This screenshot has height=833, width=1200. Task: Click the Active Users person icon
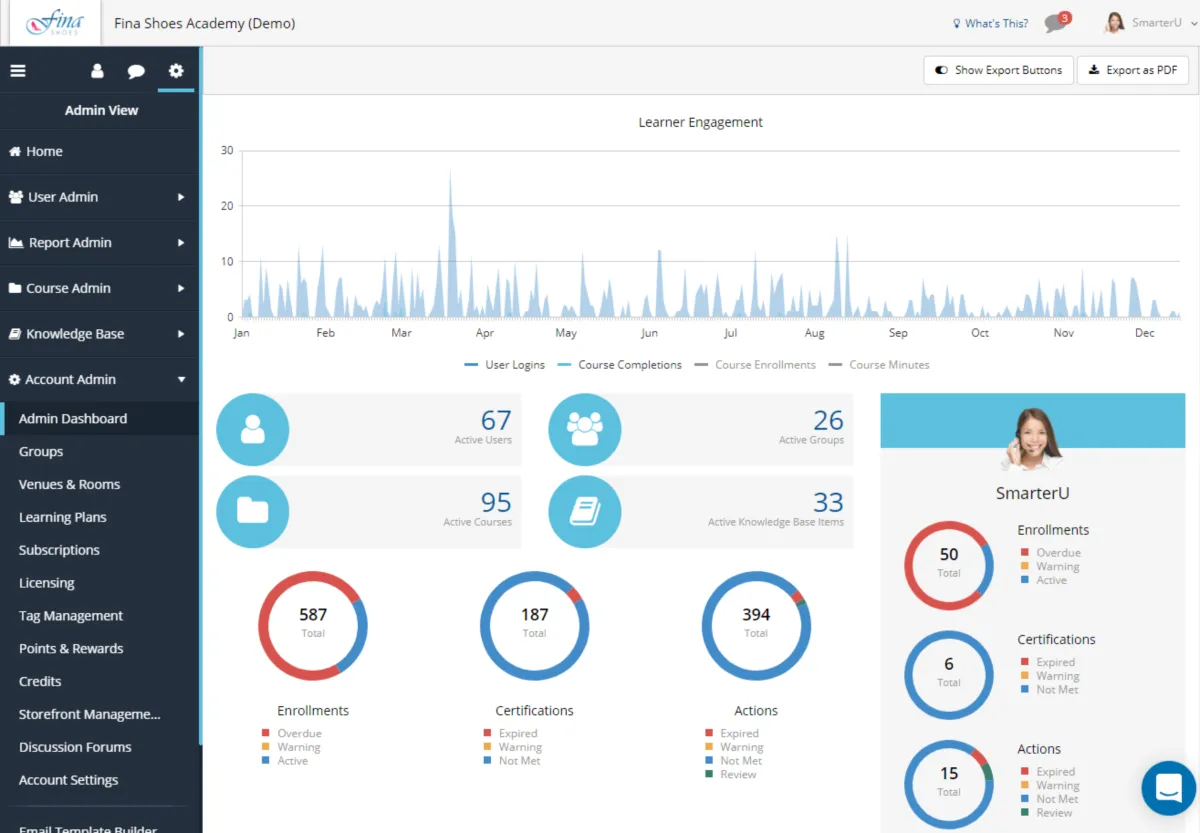(x=253, y=429)
